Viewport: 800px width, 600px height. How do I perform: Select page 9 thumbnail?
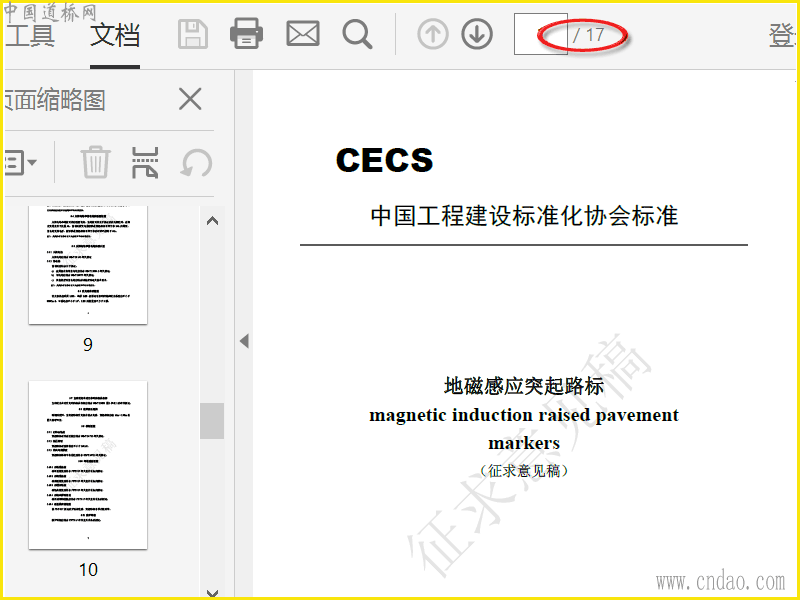point(88,265)
